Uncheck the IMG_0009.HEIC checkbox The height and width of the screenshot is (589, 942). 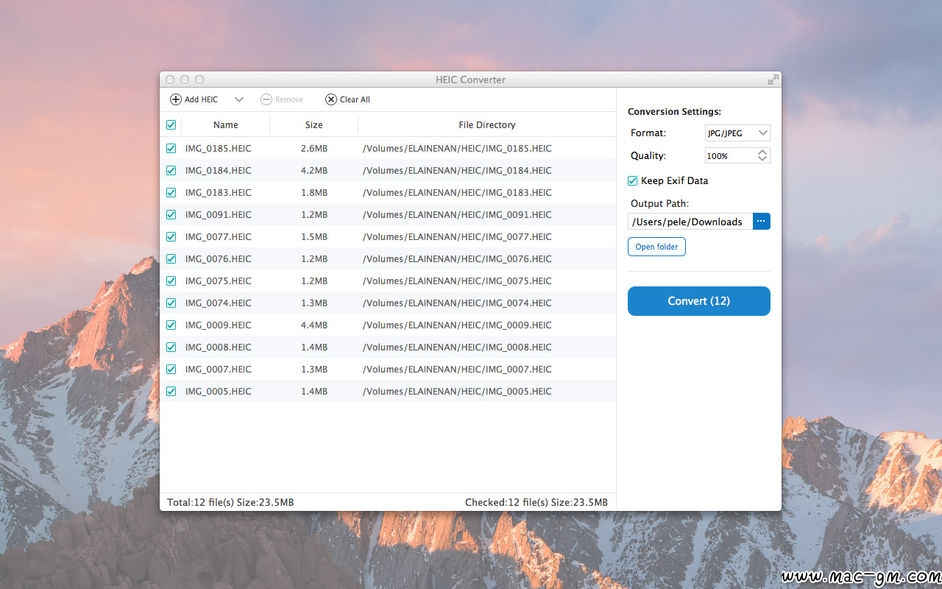(171, 325)
